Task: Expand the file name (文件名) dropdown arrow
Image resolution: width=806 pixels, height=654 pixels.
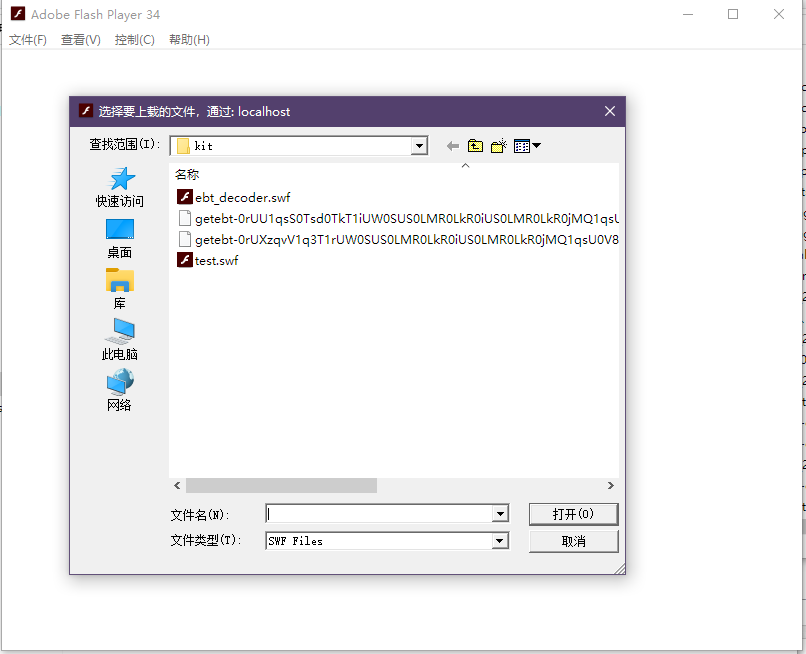Action: (x=500, y=514)
